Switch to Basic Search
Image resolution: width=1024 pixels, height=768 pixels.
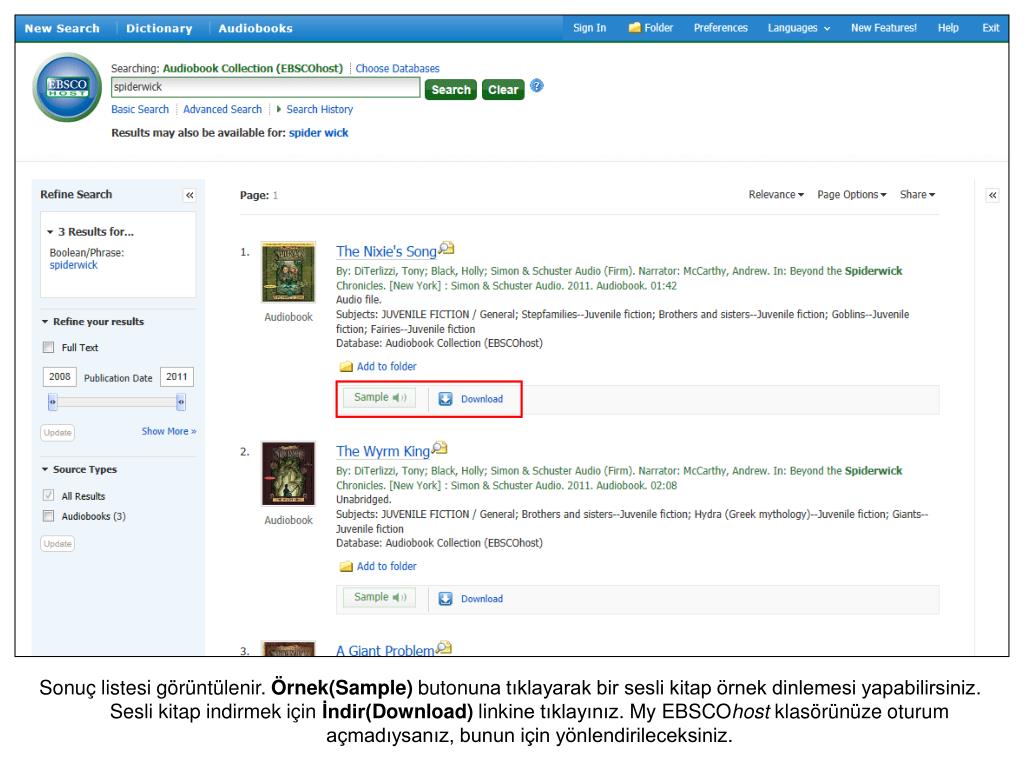click(140, 109)
